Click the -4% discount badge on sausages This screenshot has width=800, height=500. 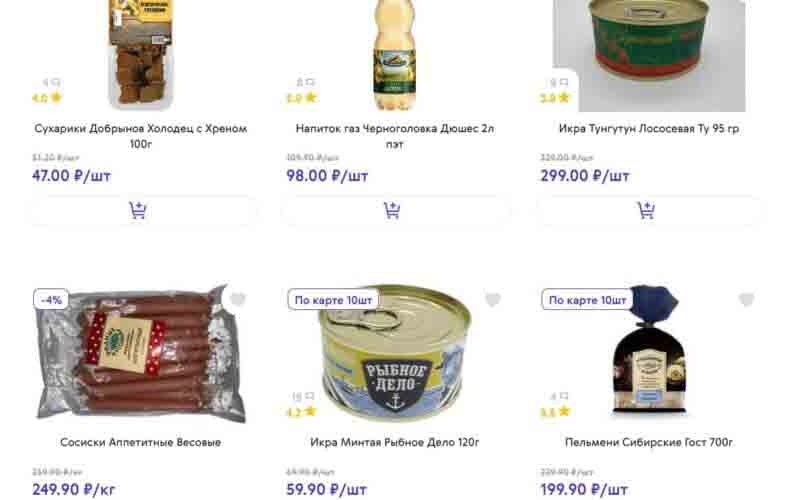click(52, 300)
